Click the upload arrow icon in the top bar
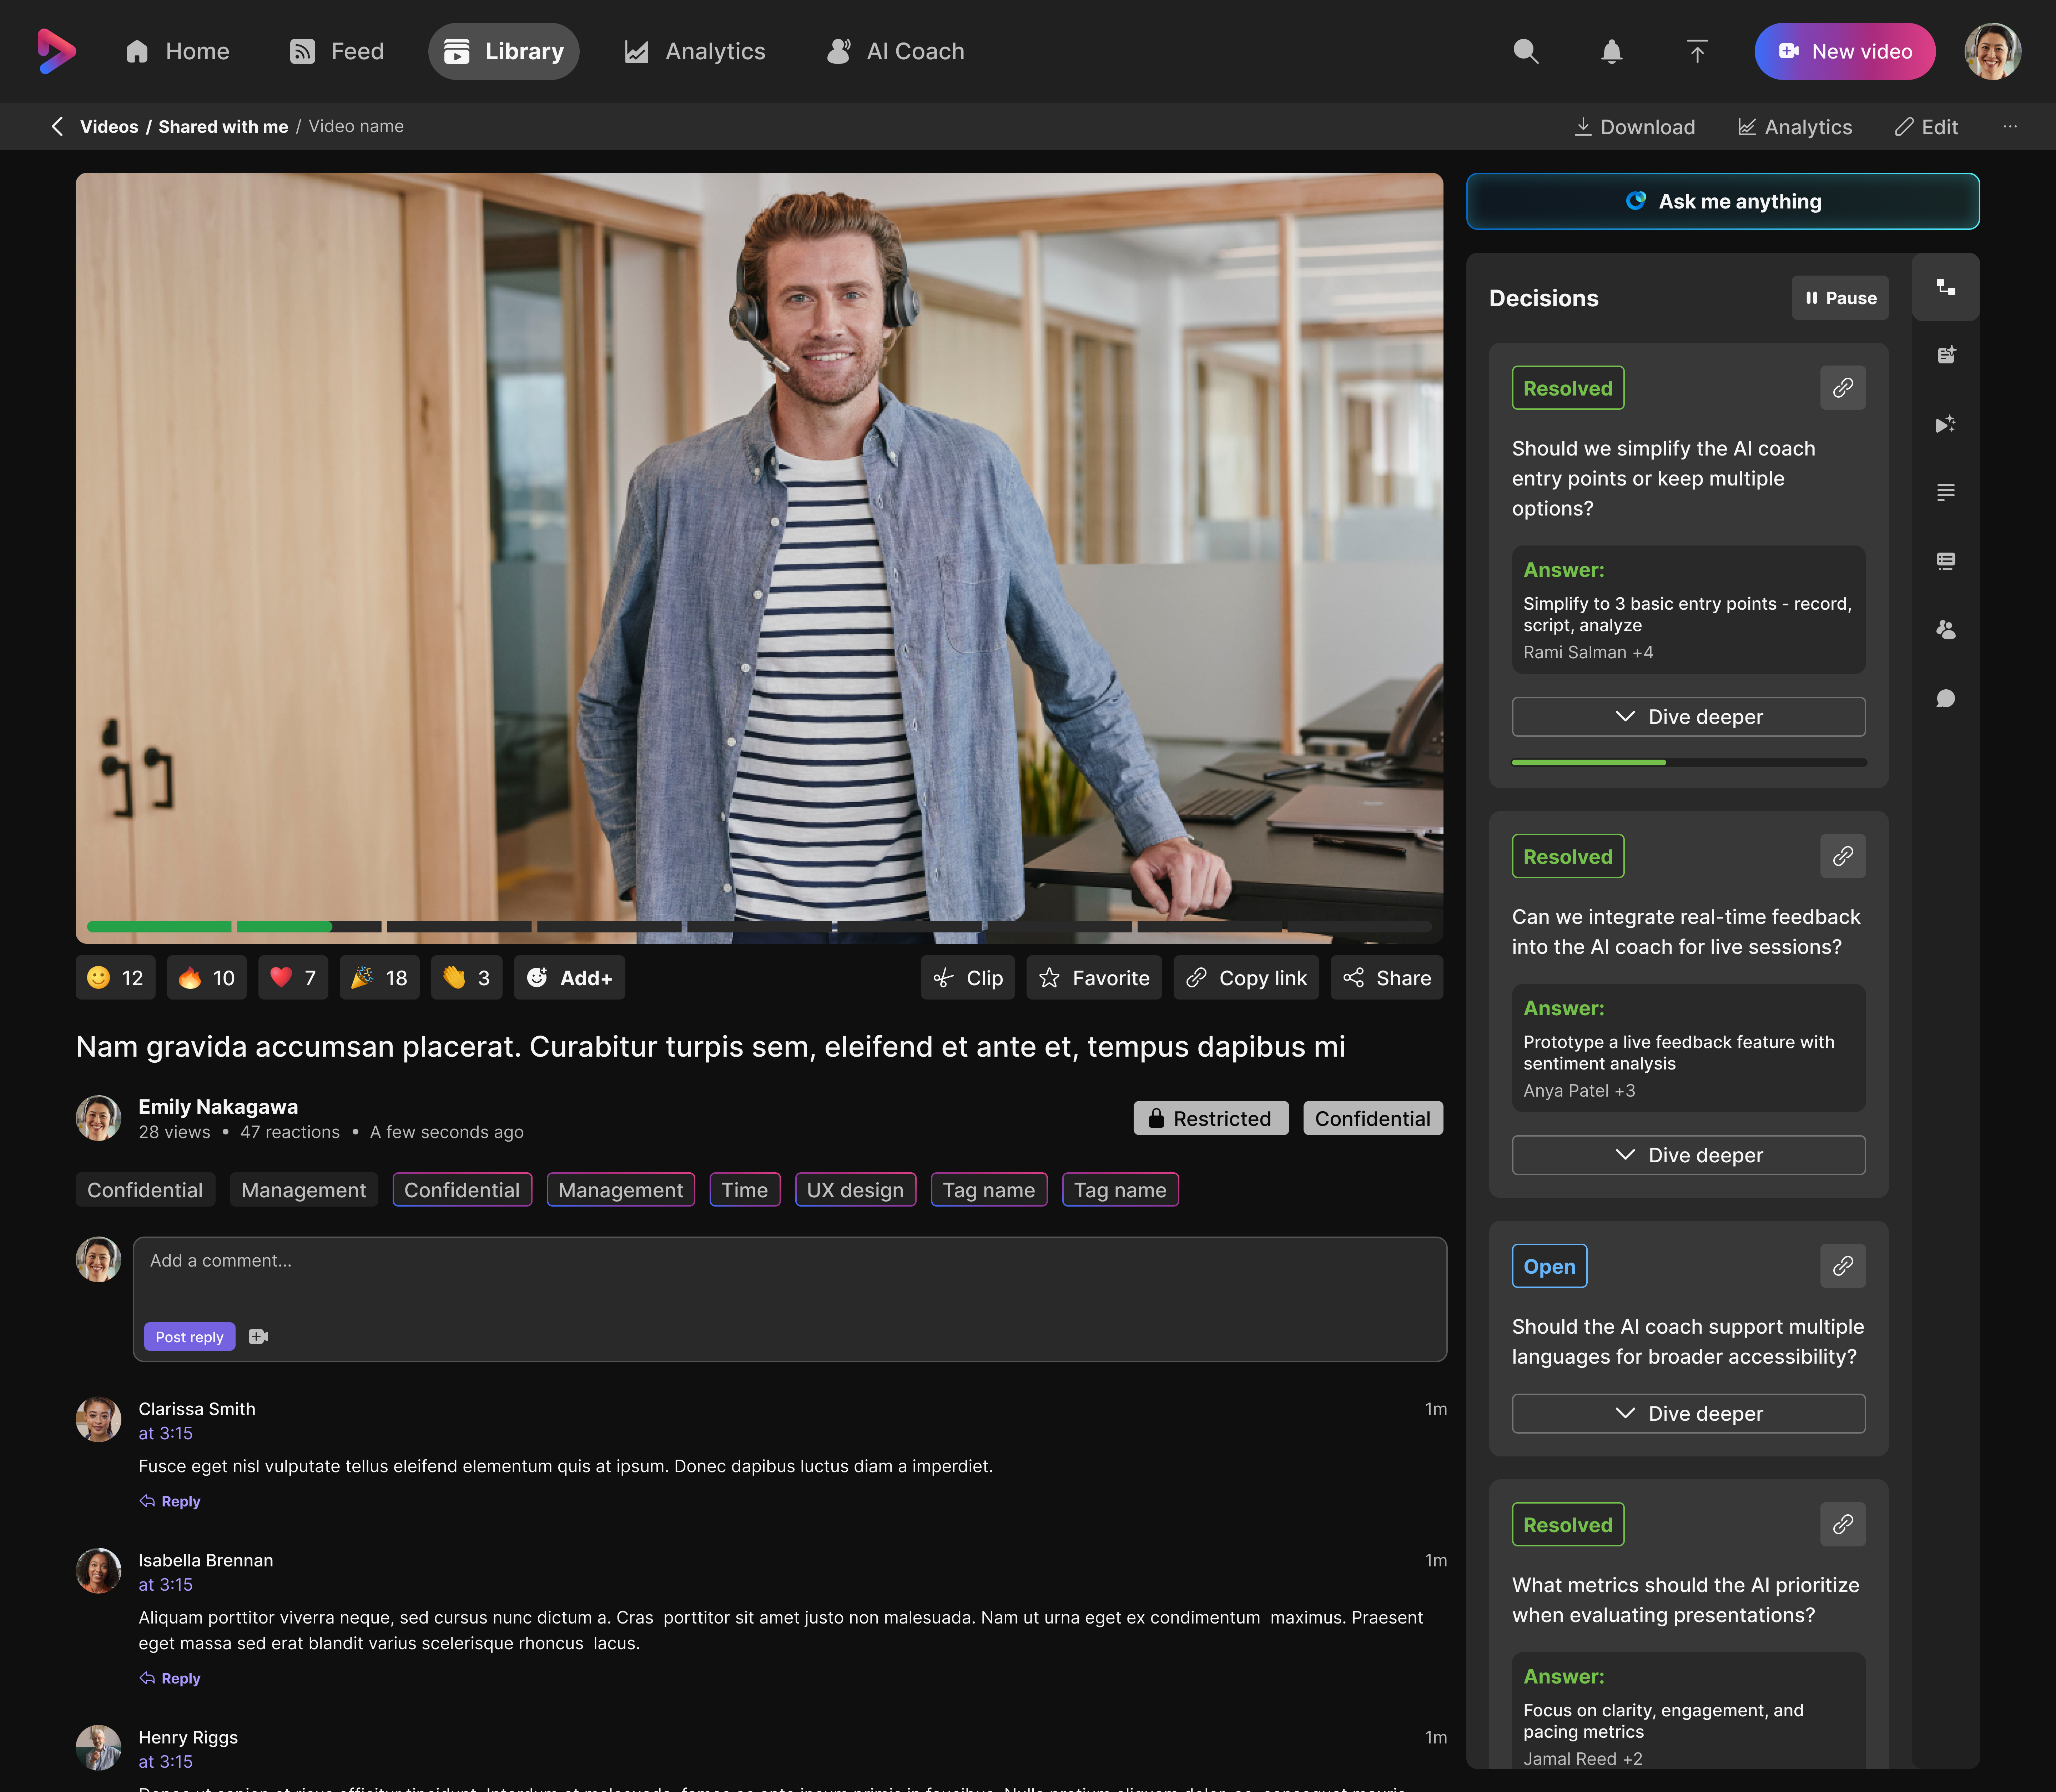The width and height of the screenshot is (2056, 1792). click(1697, 51)
